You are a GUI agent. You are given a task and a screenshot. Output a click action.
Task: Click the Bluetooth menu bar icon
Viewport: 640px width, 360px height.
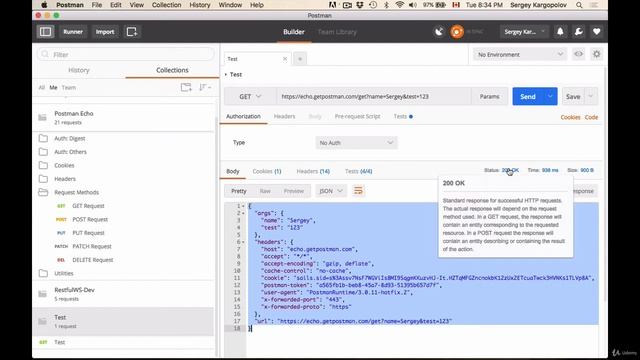pos(386,5)
